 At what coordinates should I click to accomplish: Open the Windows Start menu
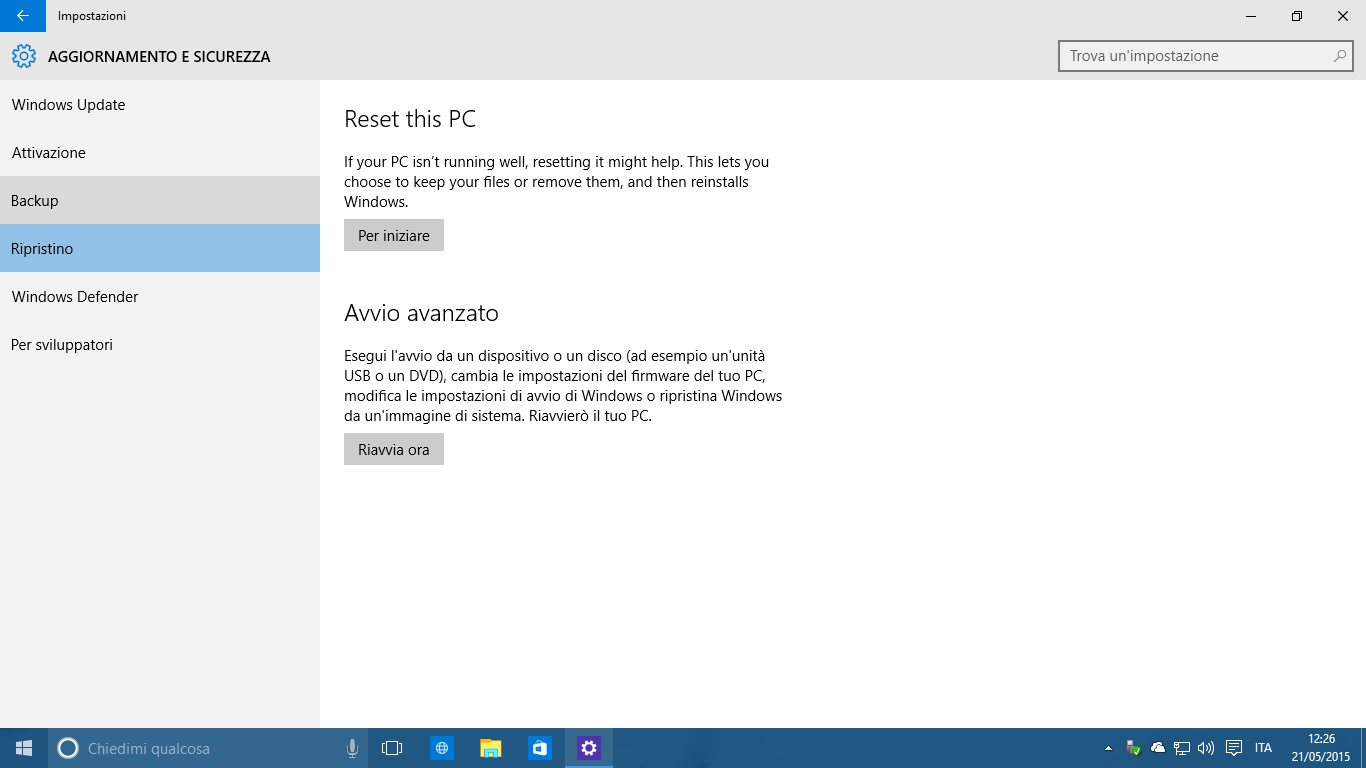(x=24, y=748)
